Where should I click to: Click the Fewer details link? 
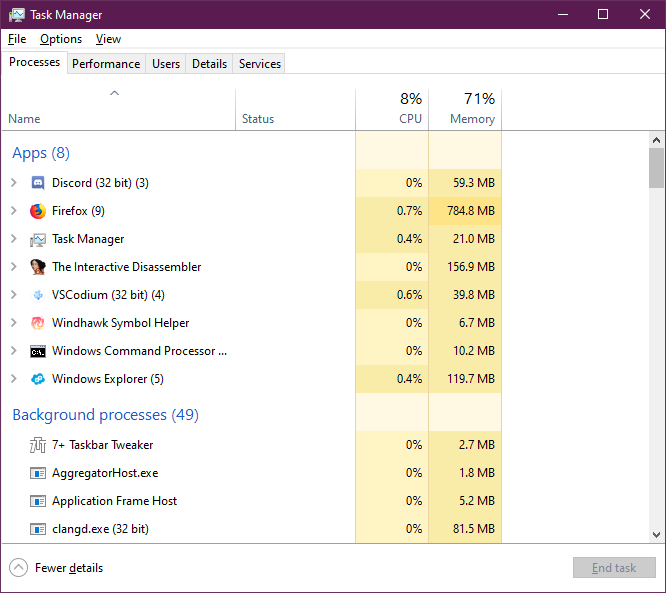coord(69,568)
